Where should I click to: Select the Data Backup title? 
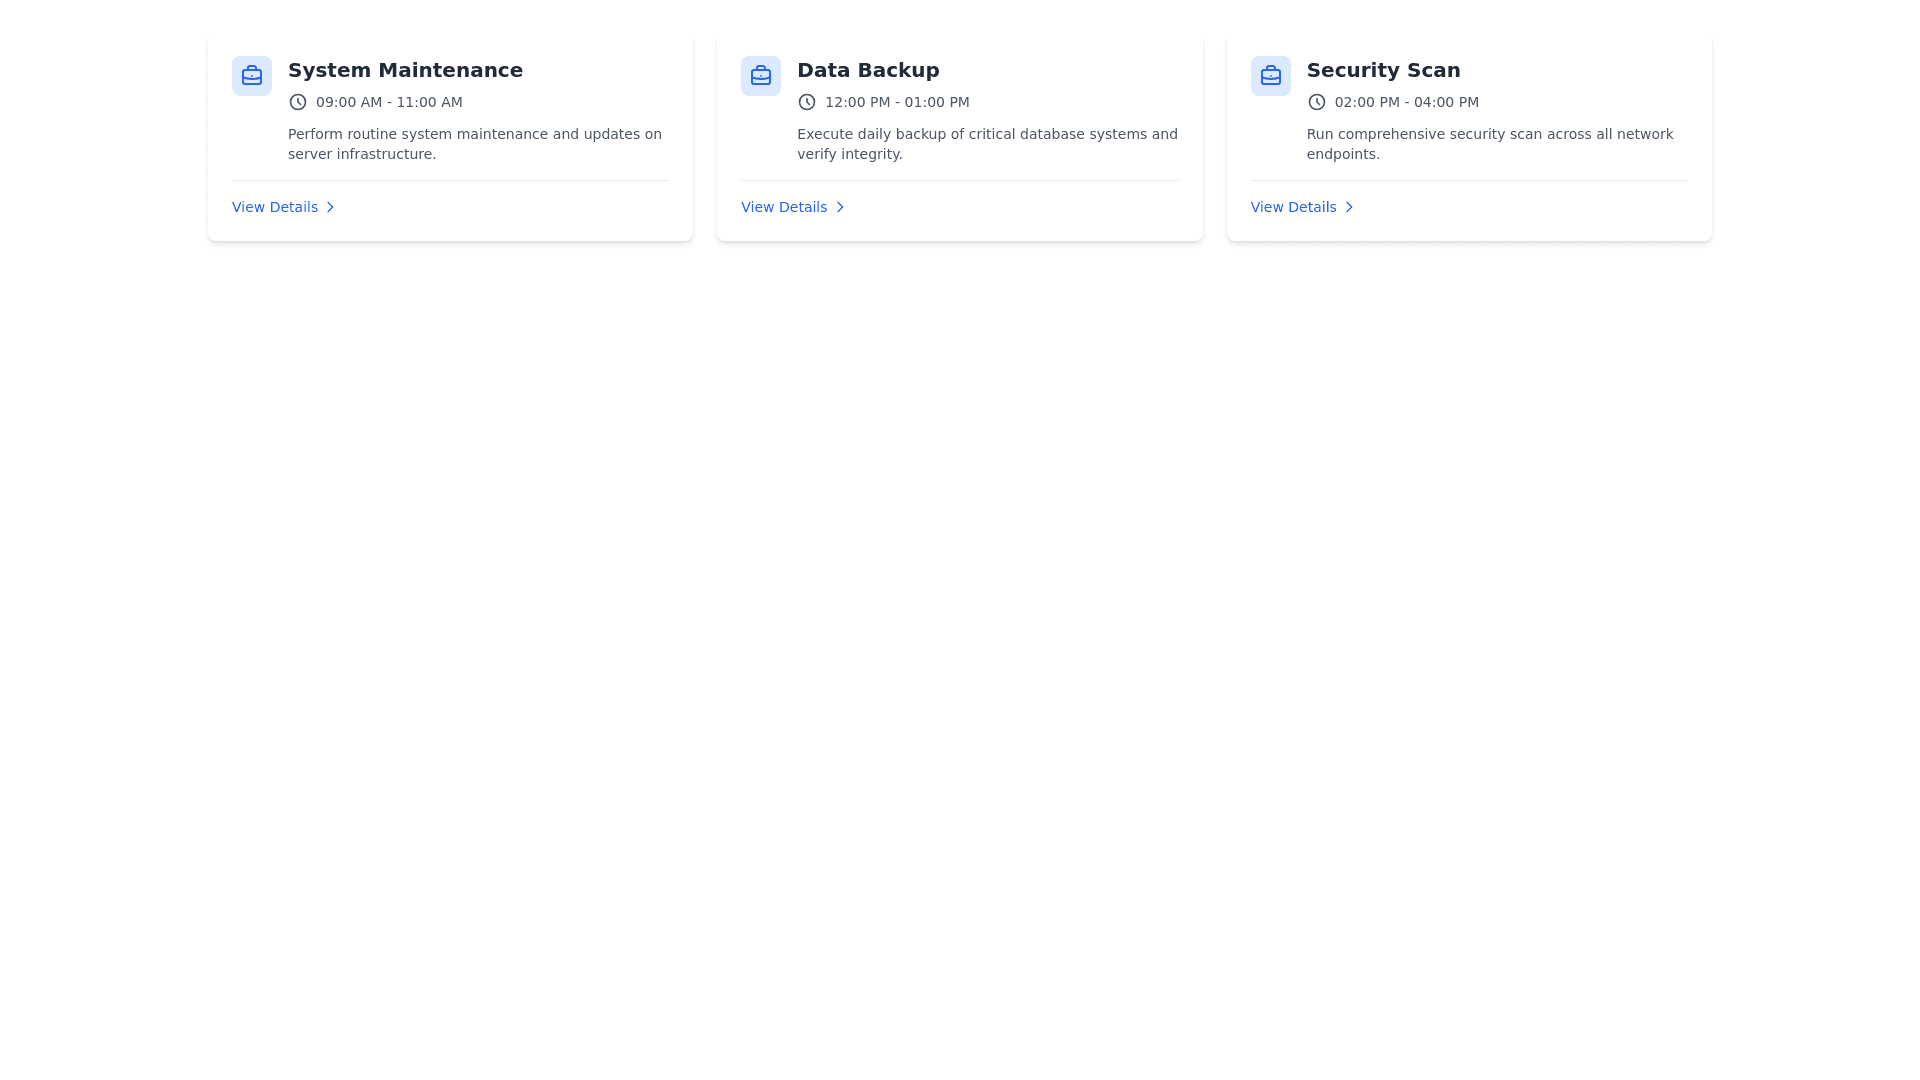(x=868, y=70)
